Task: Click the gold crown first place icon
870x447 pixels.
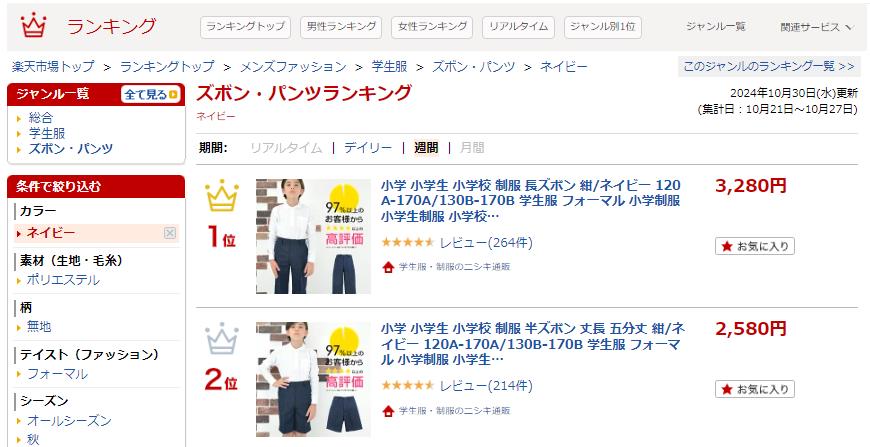Action: click(222, 196)
